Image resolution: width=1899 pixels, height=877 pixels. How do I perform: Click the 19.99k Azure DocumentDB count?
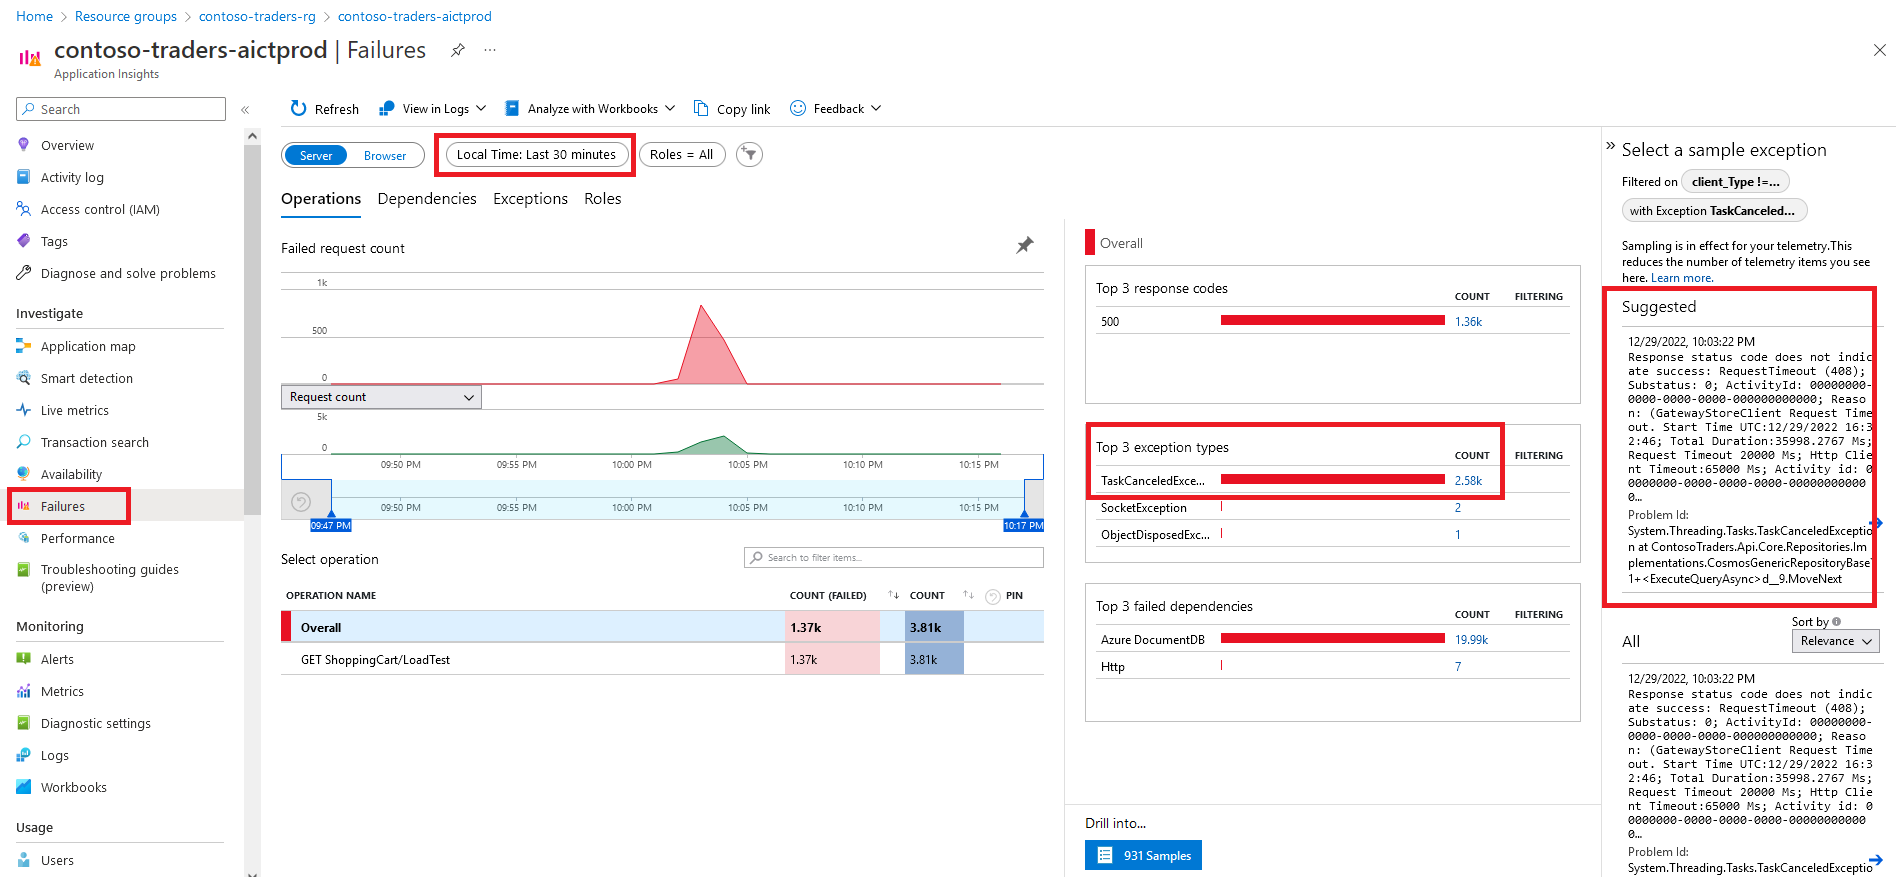coord(1471,640)
